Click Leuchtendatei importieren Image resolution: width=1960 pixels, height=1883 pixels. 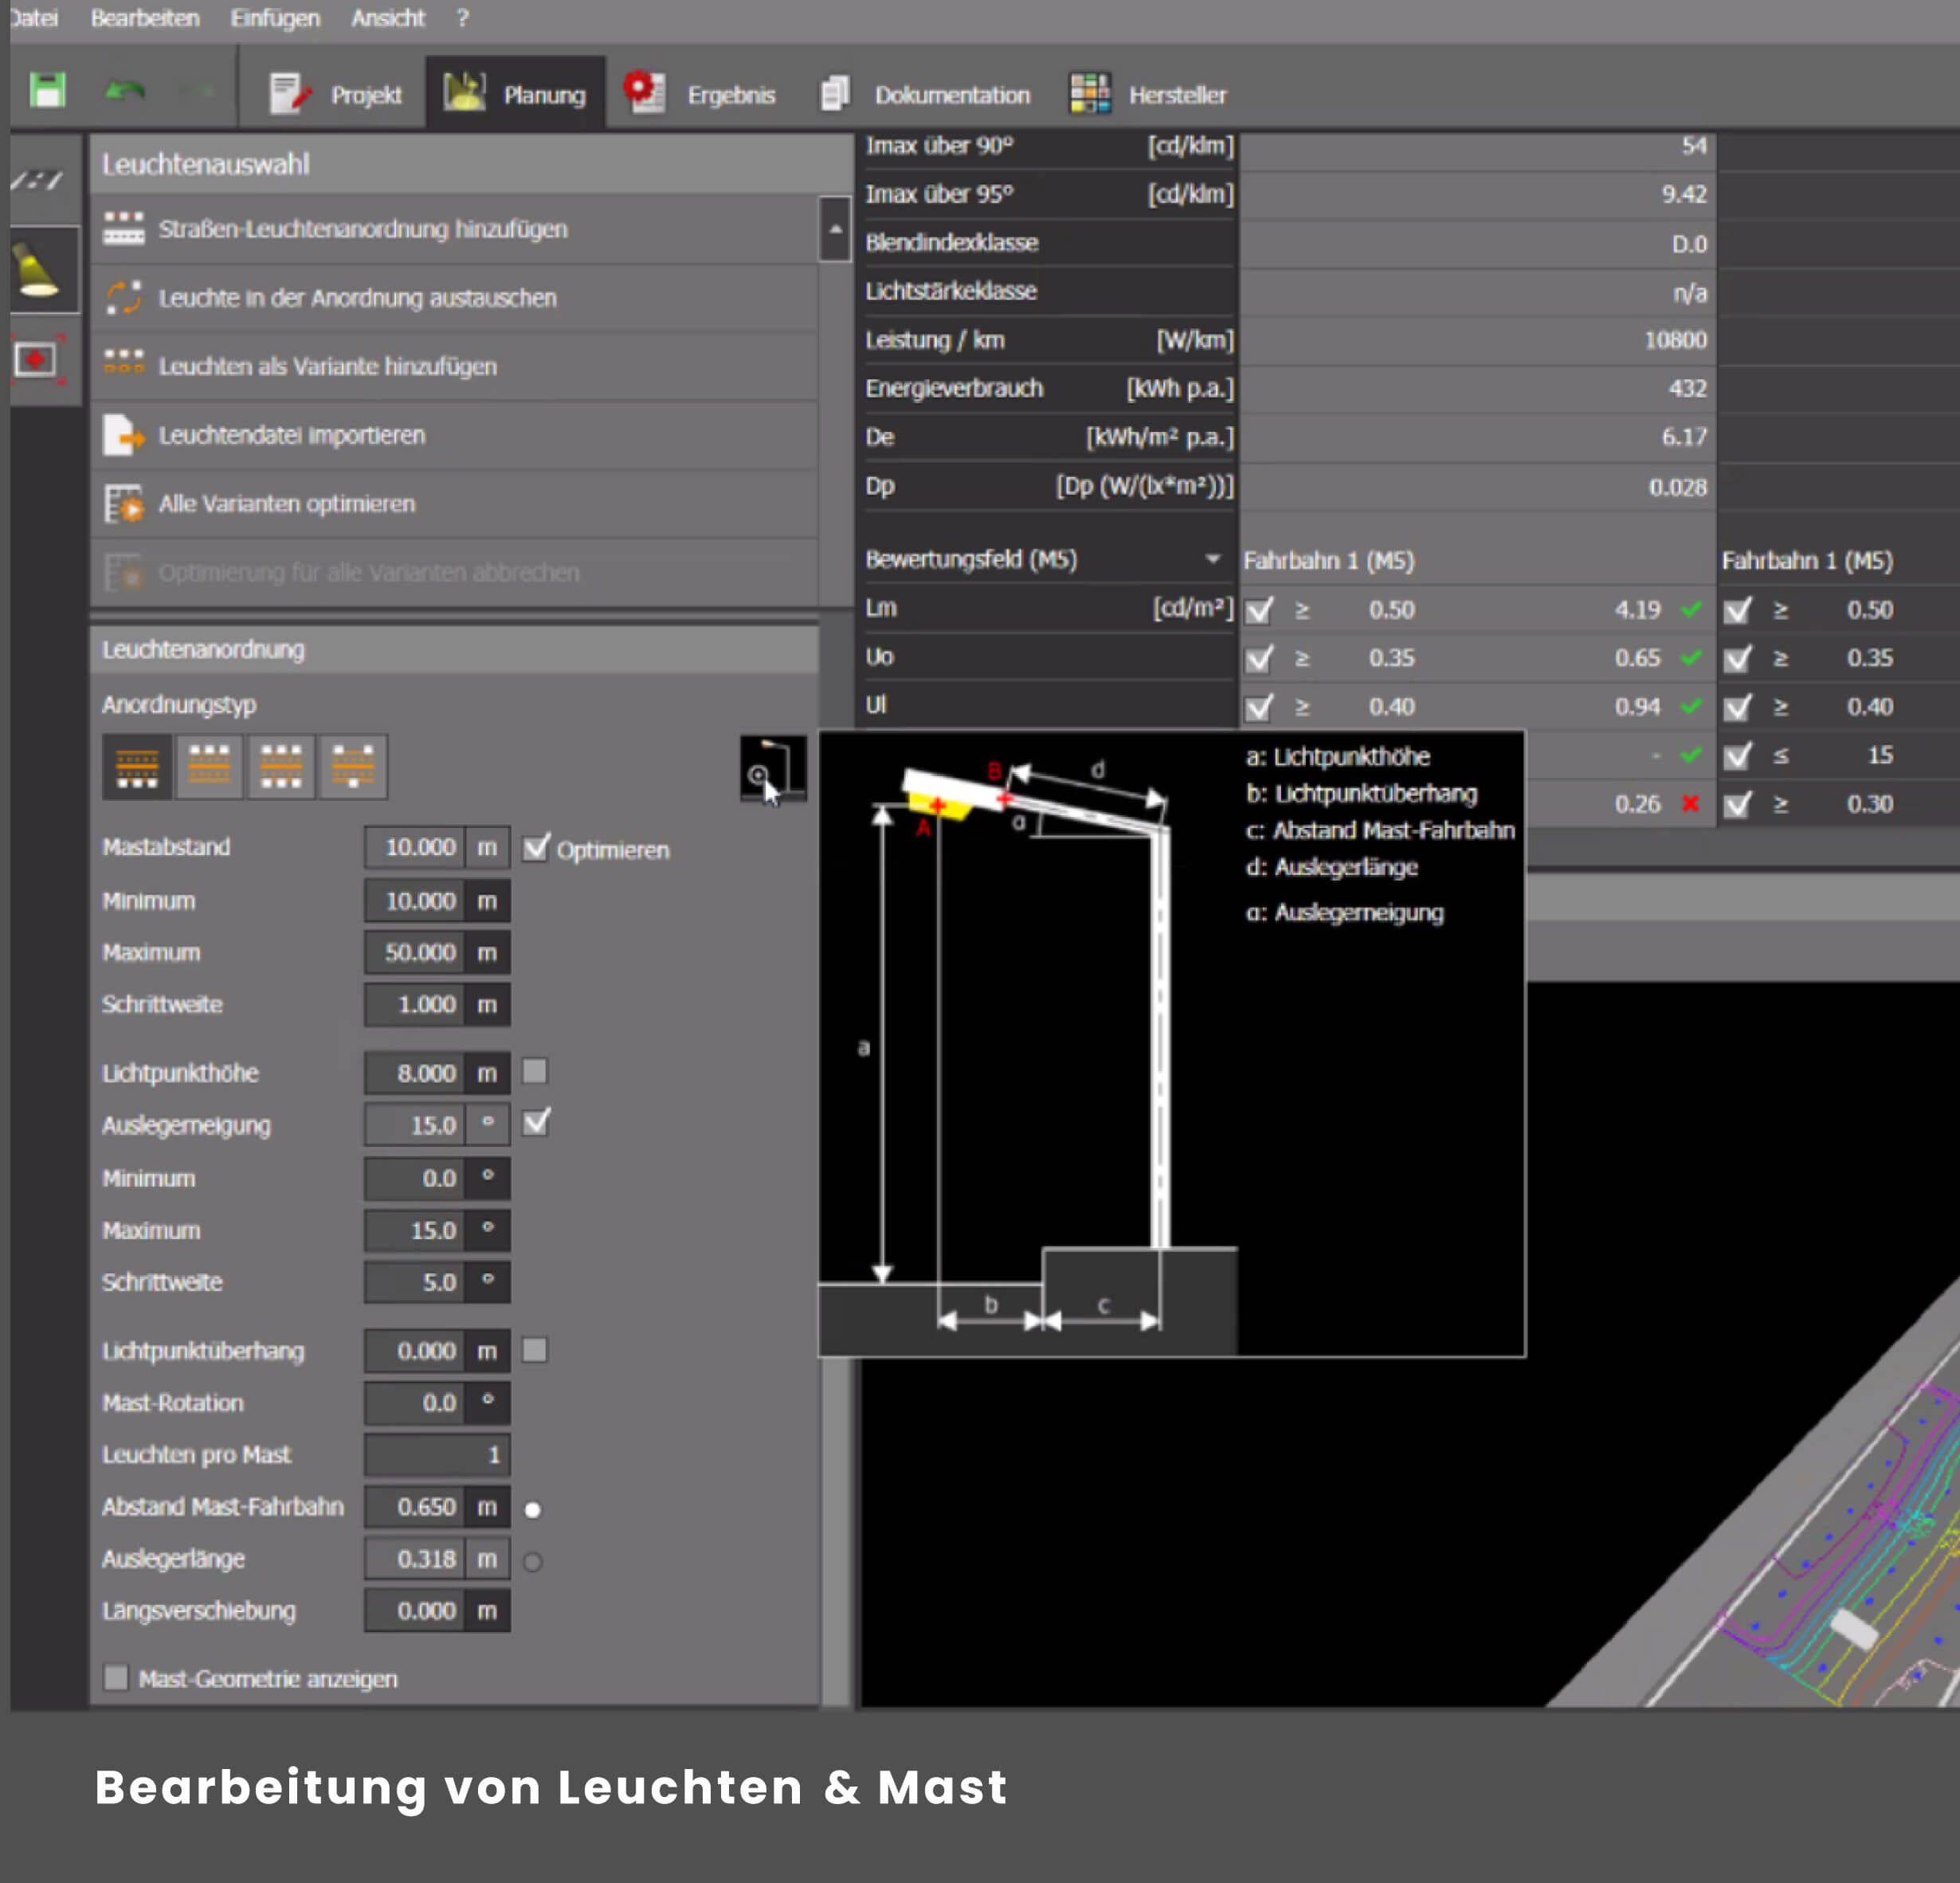tap(454, 435)
